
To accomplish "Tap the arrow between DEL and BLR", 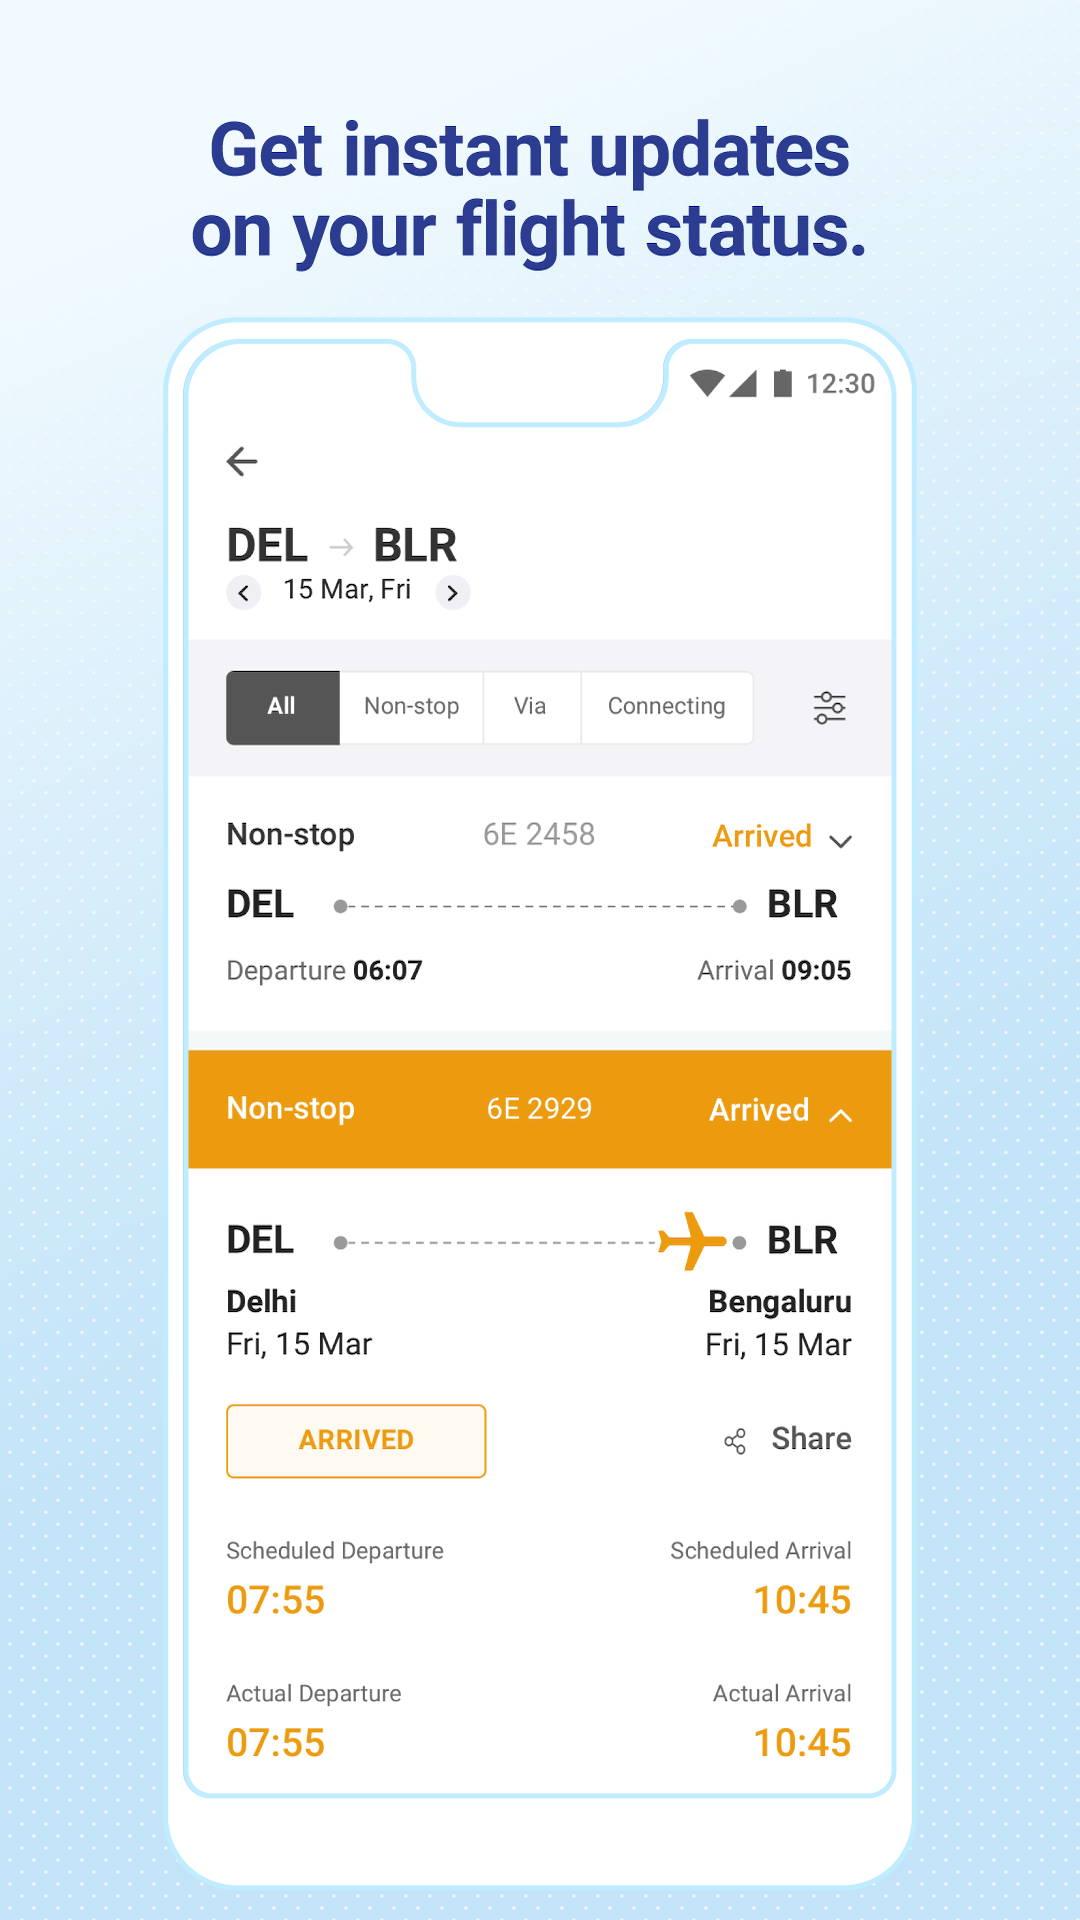I will (x=340, y=545).
